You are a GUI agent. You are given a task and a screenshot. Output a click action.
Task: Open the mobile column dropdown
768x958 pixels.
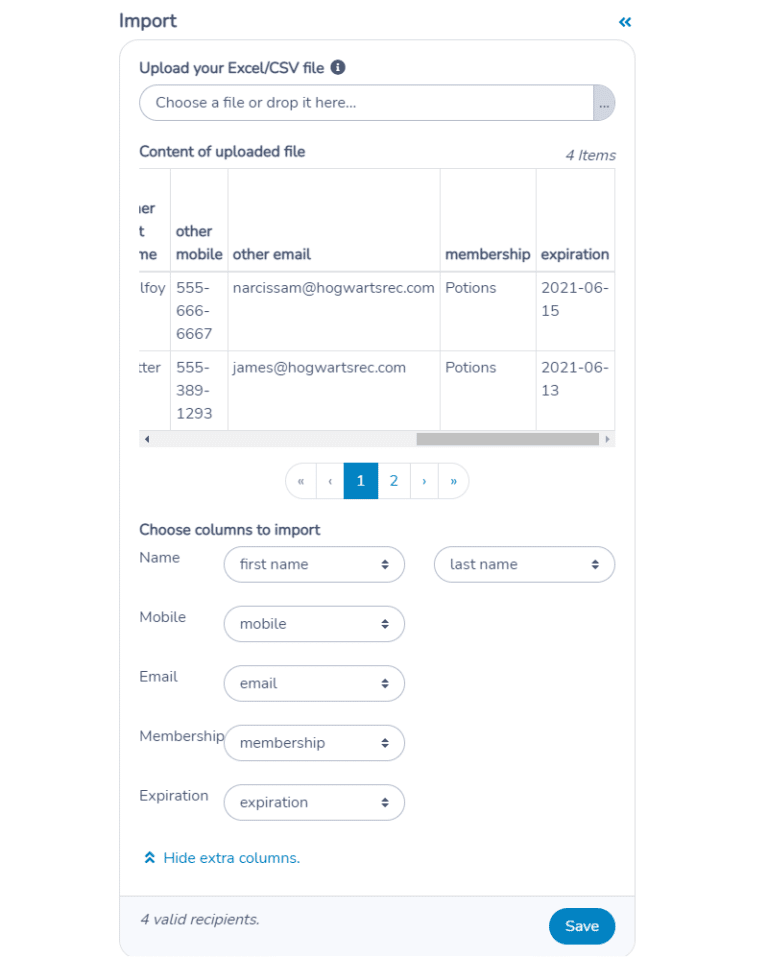(314, 624)
